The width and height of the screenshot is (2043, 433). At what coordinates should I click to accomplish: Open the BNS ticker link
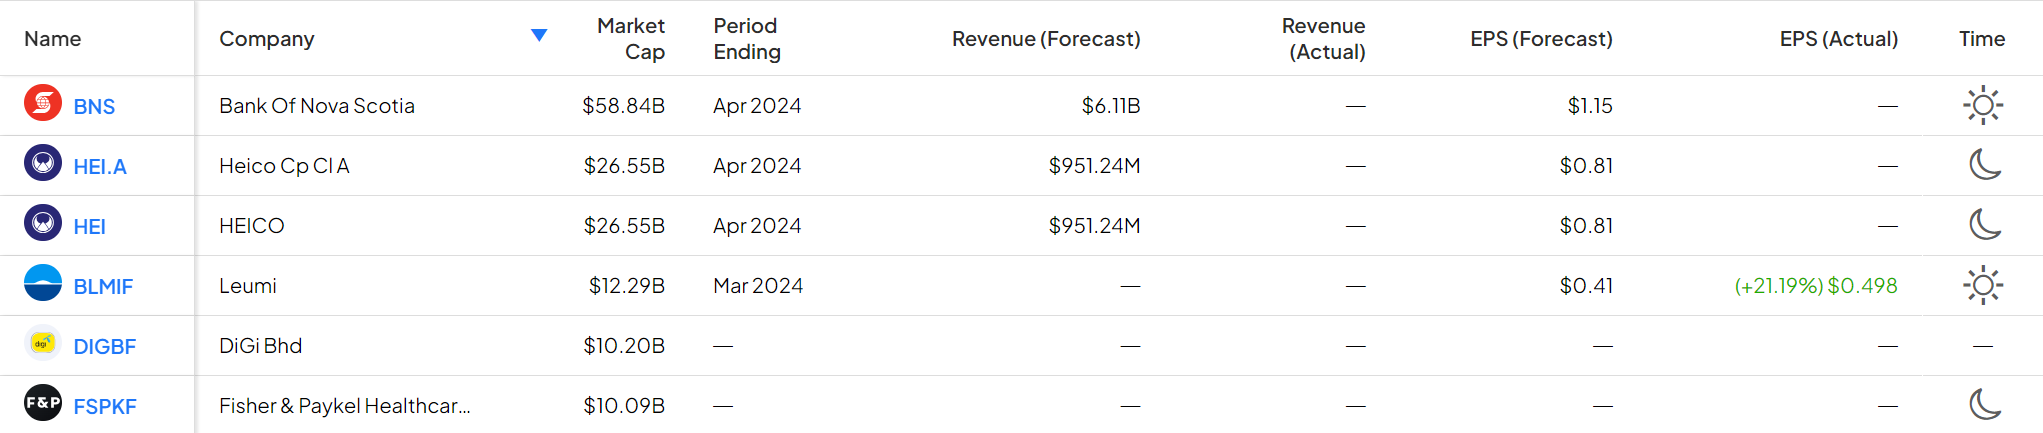pos(94,107)
